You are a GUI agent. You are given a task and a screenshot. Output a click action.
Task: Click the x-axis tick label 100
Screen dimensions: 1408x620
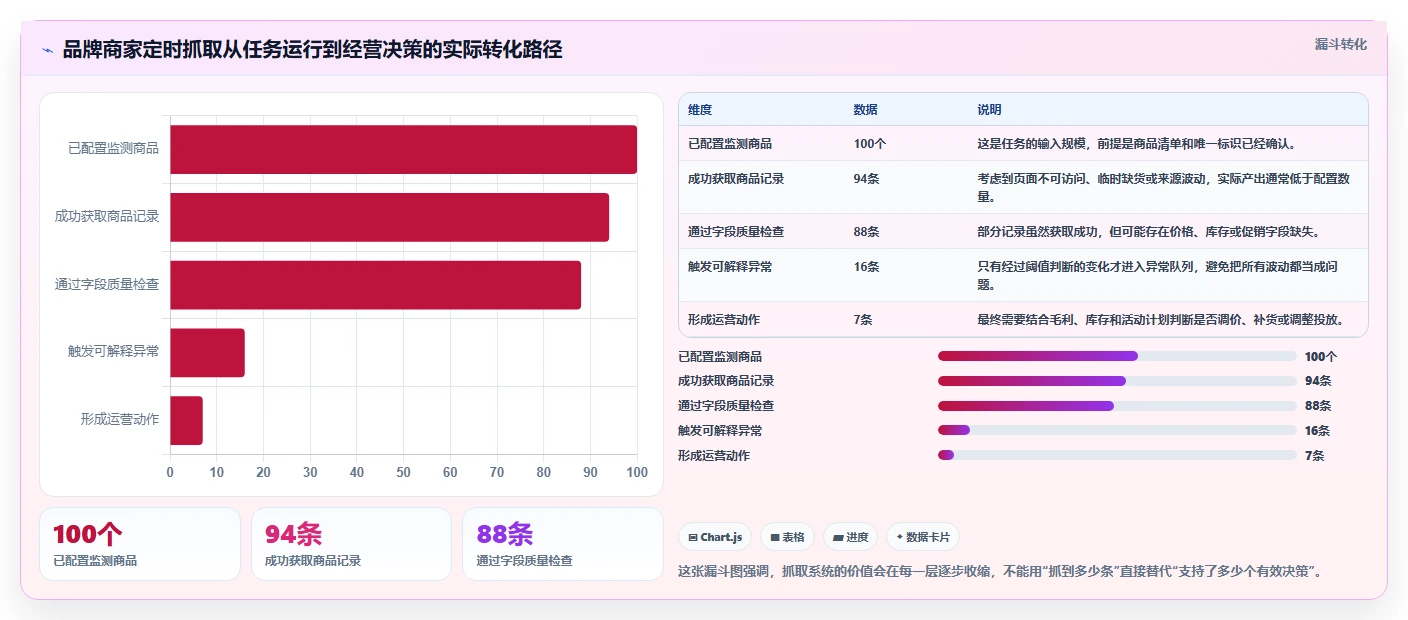tap(636, 472)
